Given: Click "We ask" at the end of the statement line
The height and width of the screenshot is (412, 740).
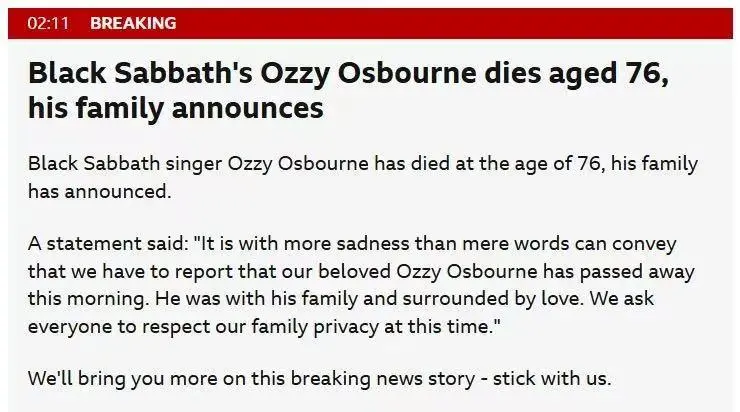Looking at the screenshot, I should [x=622, y=299].
